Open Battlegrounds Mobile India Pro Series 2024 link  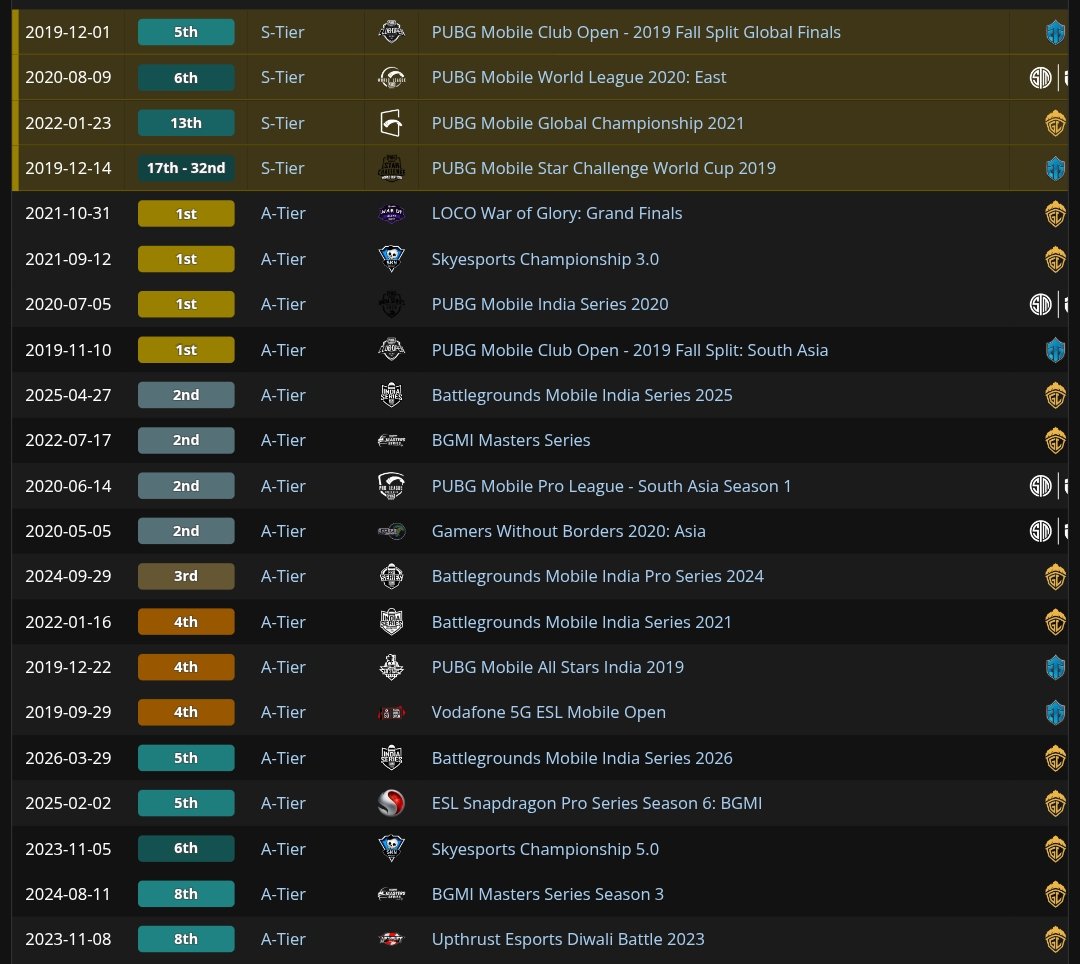click(597, 576)
